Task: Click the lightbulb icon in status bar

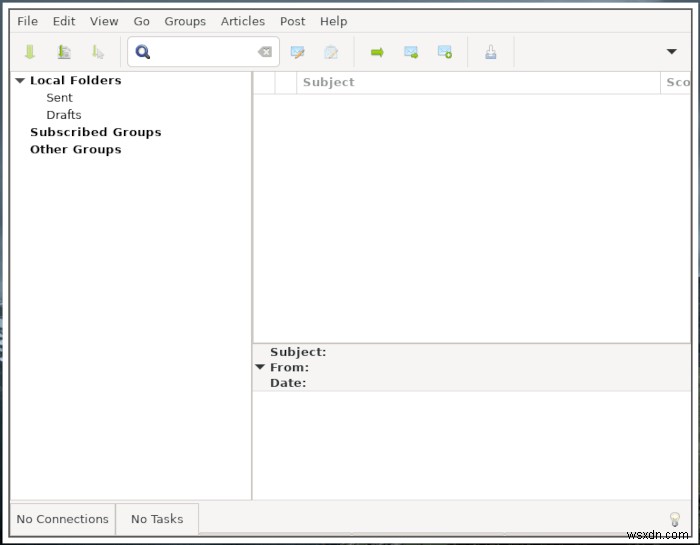Action: pos(675,519)
